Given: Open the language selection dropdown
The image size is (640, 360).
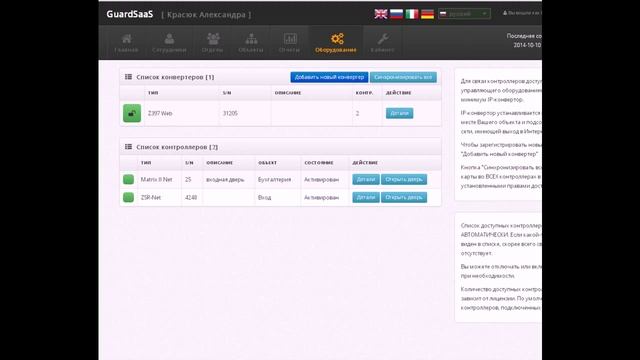Looking at the screenshot, I should [464, 14].
